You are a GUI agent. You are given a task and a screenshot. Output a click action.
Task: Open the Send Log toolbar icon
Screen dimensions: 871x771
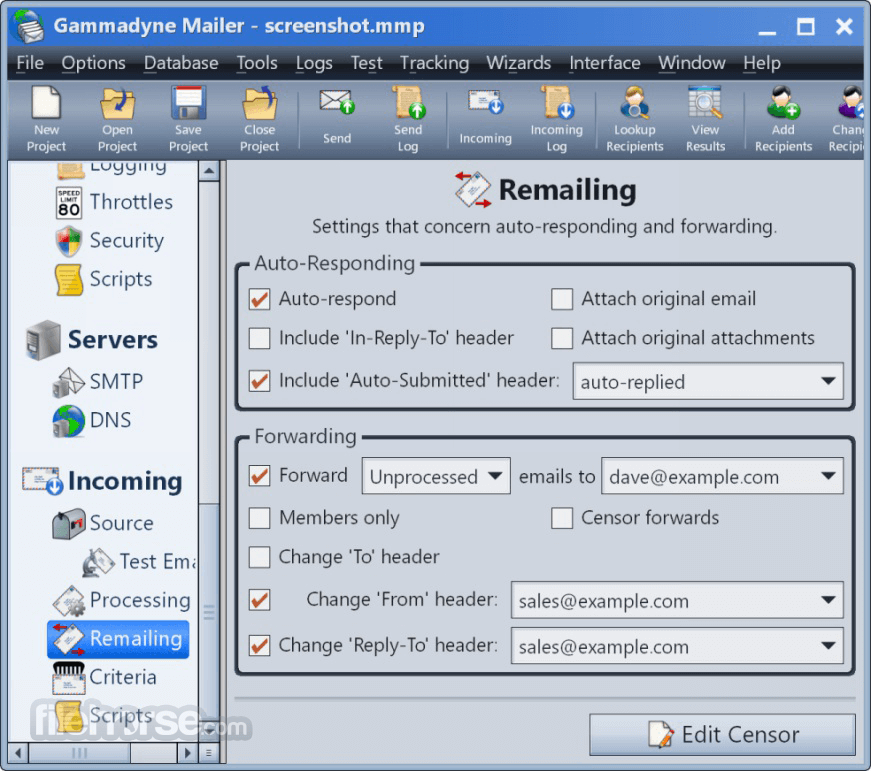[408, 119]
